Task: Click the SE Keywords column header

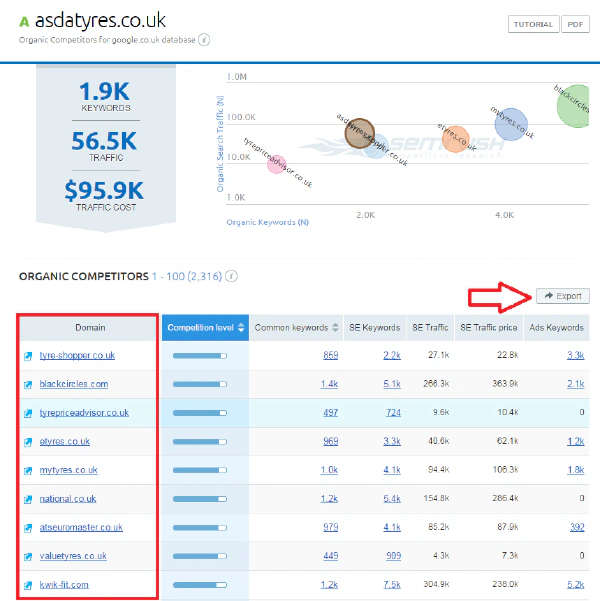Action: pos(375,328)
